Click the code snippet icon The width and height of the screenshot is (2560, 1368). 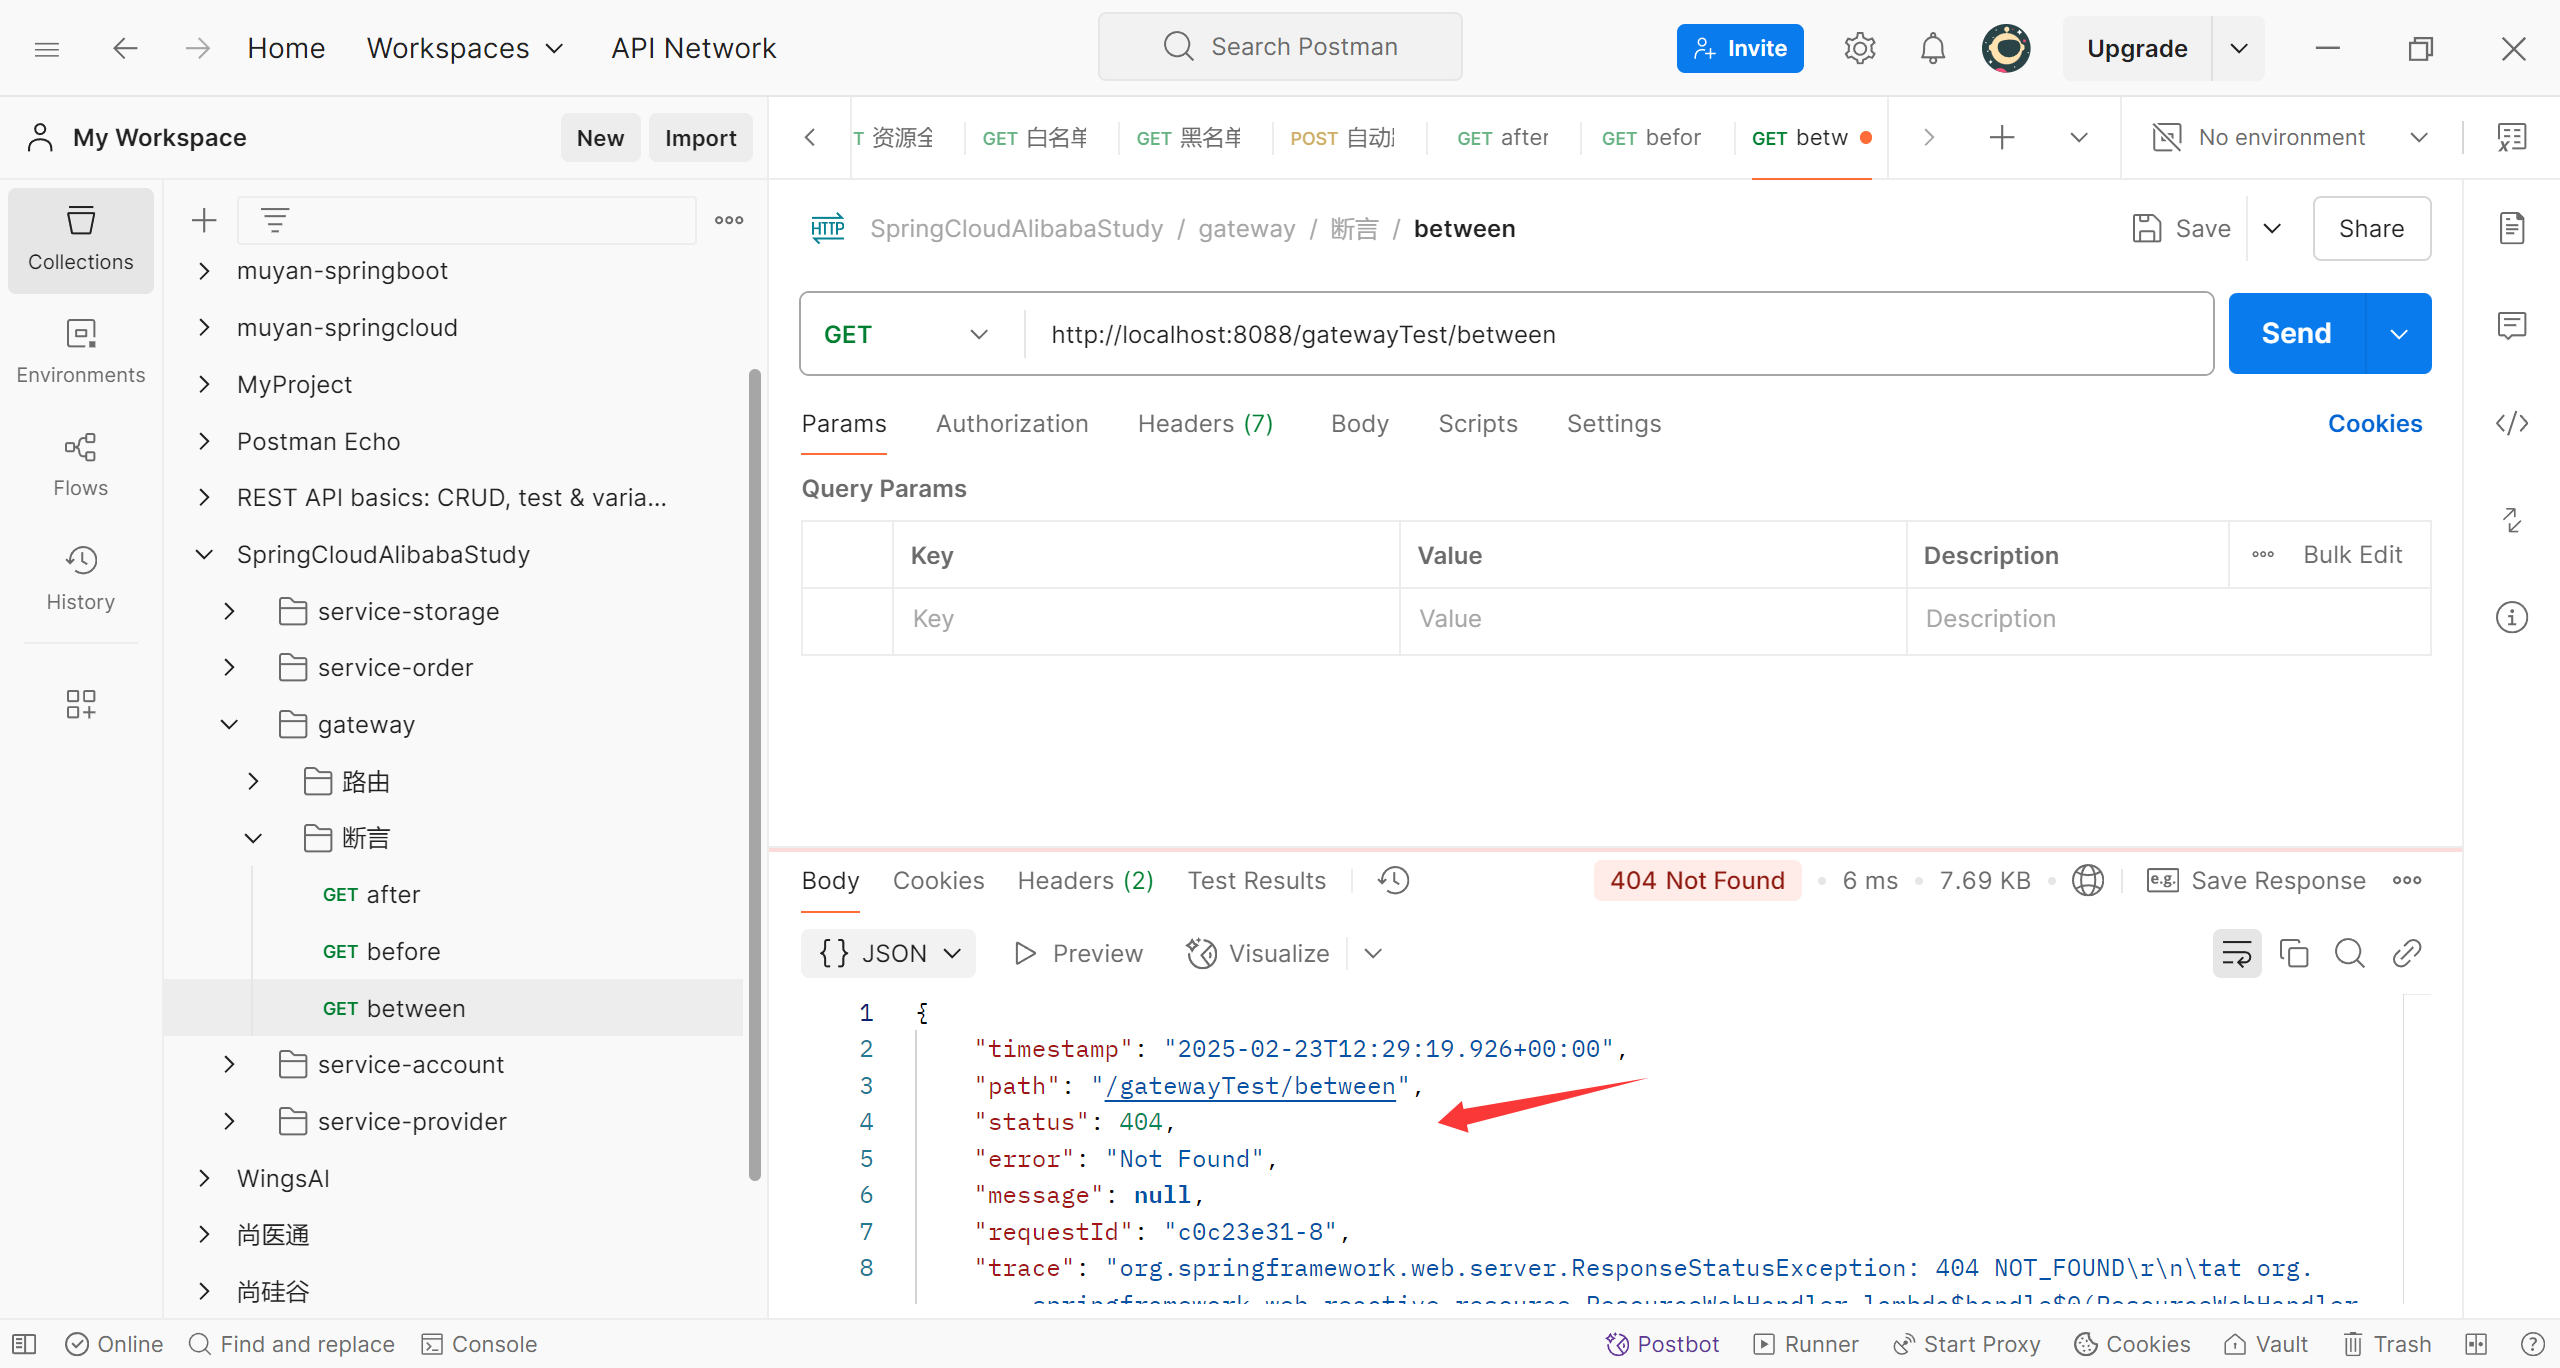pos(2511,424)
